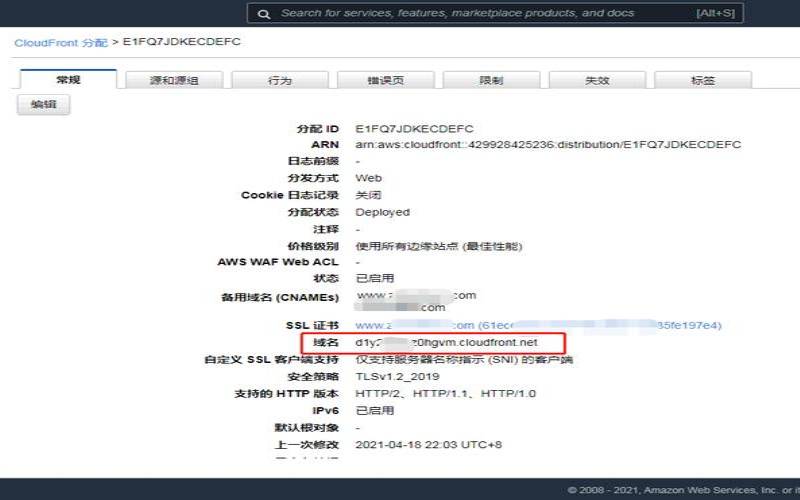Click the cloudfront.net domain name value
The height and width of the screenshot is (500, 800).
pyautogui.click(x=446, y=342)
